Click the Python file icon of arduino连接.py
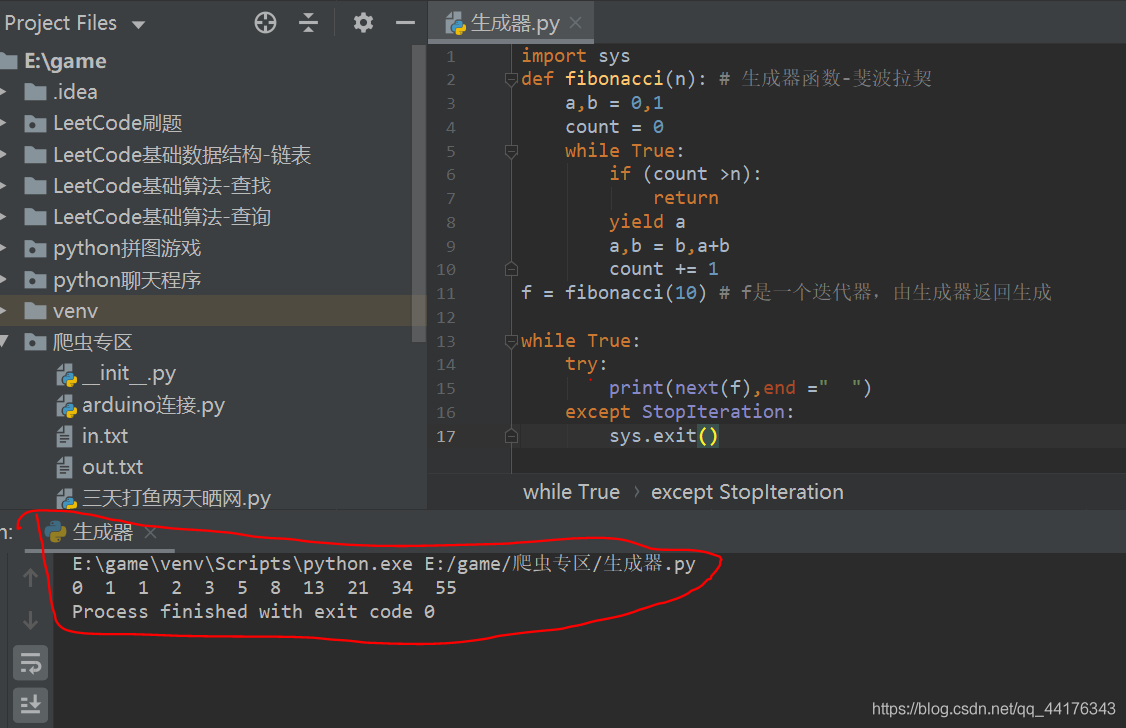Viewport: 1126px width, 728px height. coord(66,406)
